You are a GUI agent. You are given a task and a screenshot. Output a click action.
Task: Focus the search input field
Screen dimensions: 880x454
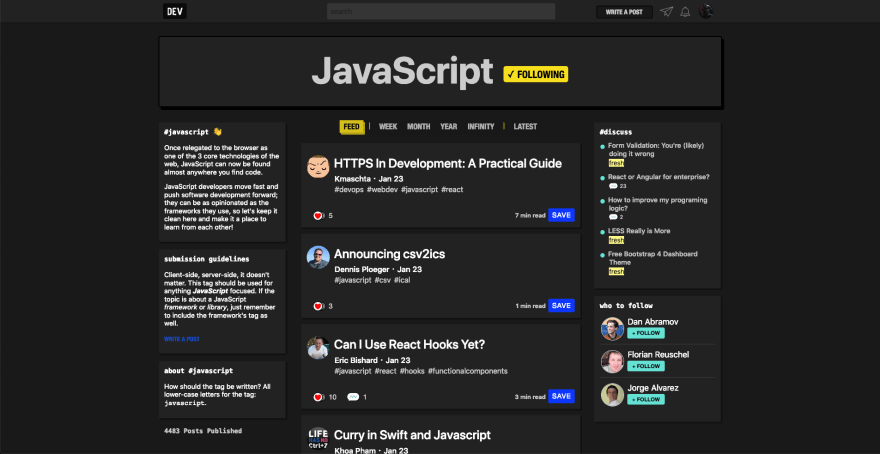441,11
